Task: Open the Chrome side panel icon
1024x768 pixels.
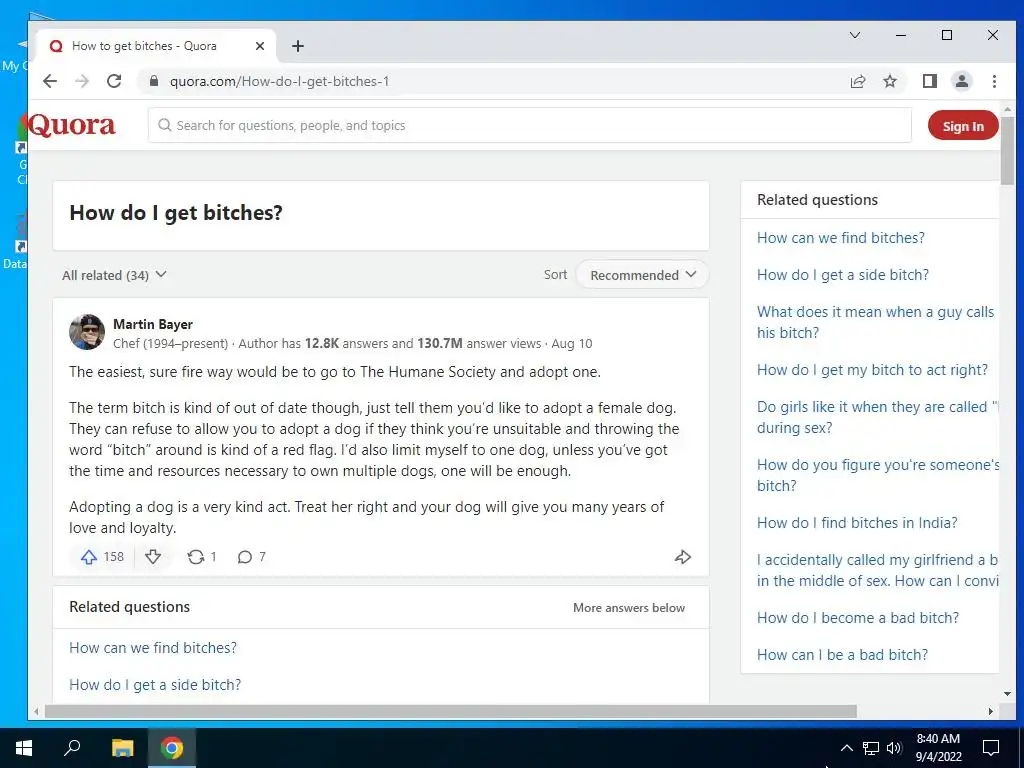Action: point(929,81)
